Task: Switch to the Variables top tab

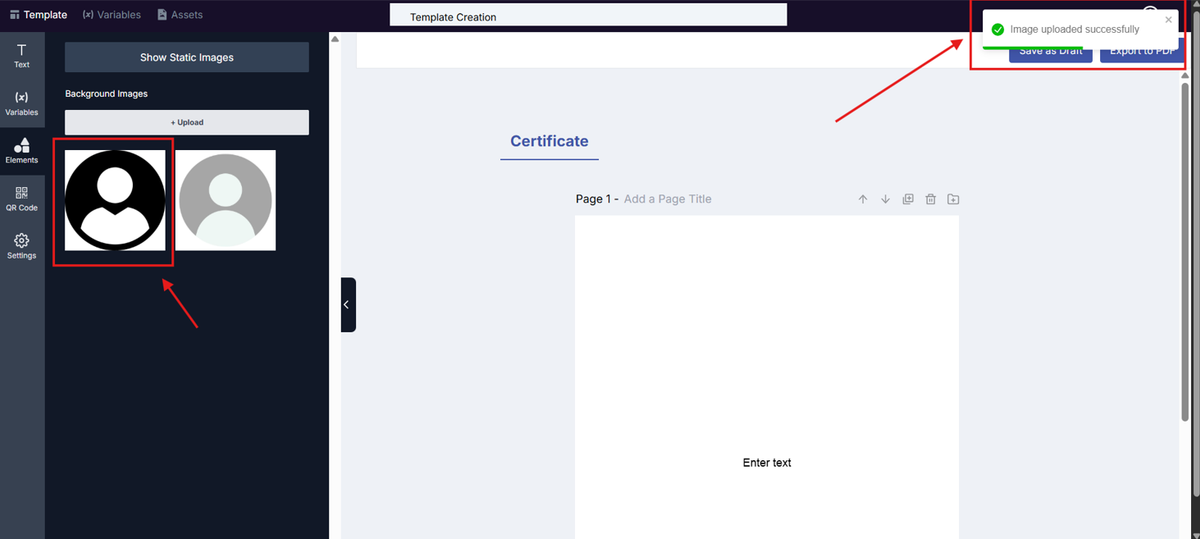Action: click(x=111, y=15)
